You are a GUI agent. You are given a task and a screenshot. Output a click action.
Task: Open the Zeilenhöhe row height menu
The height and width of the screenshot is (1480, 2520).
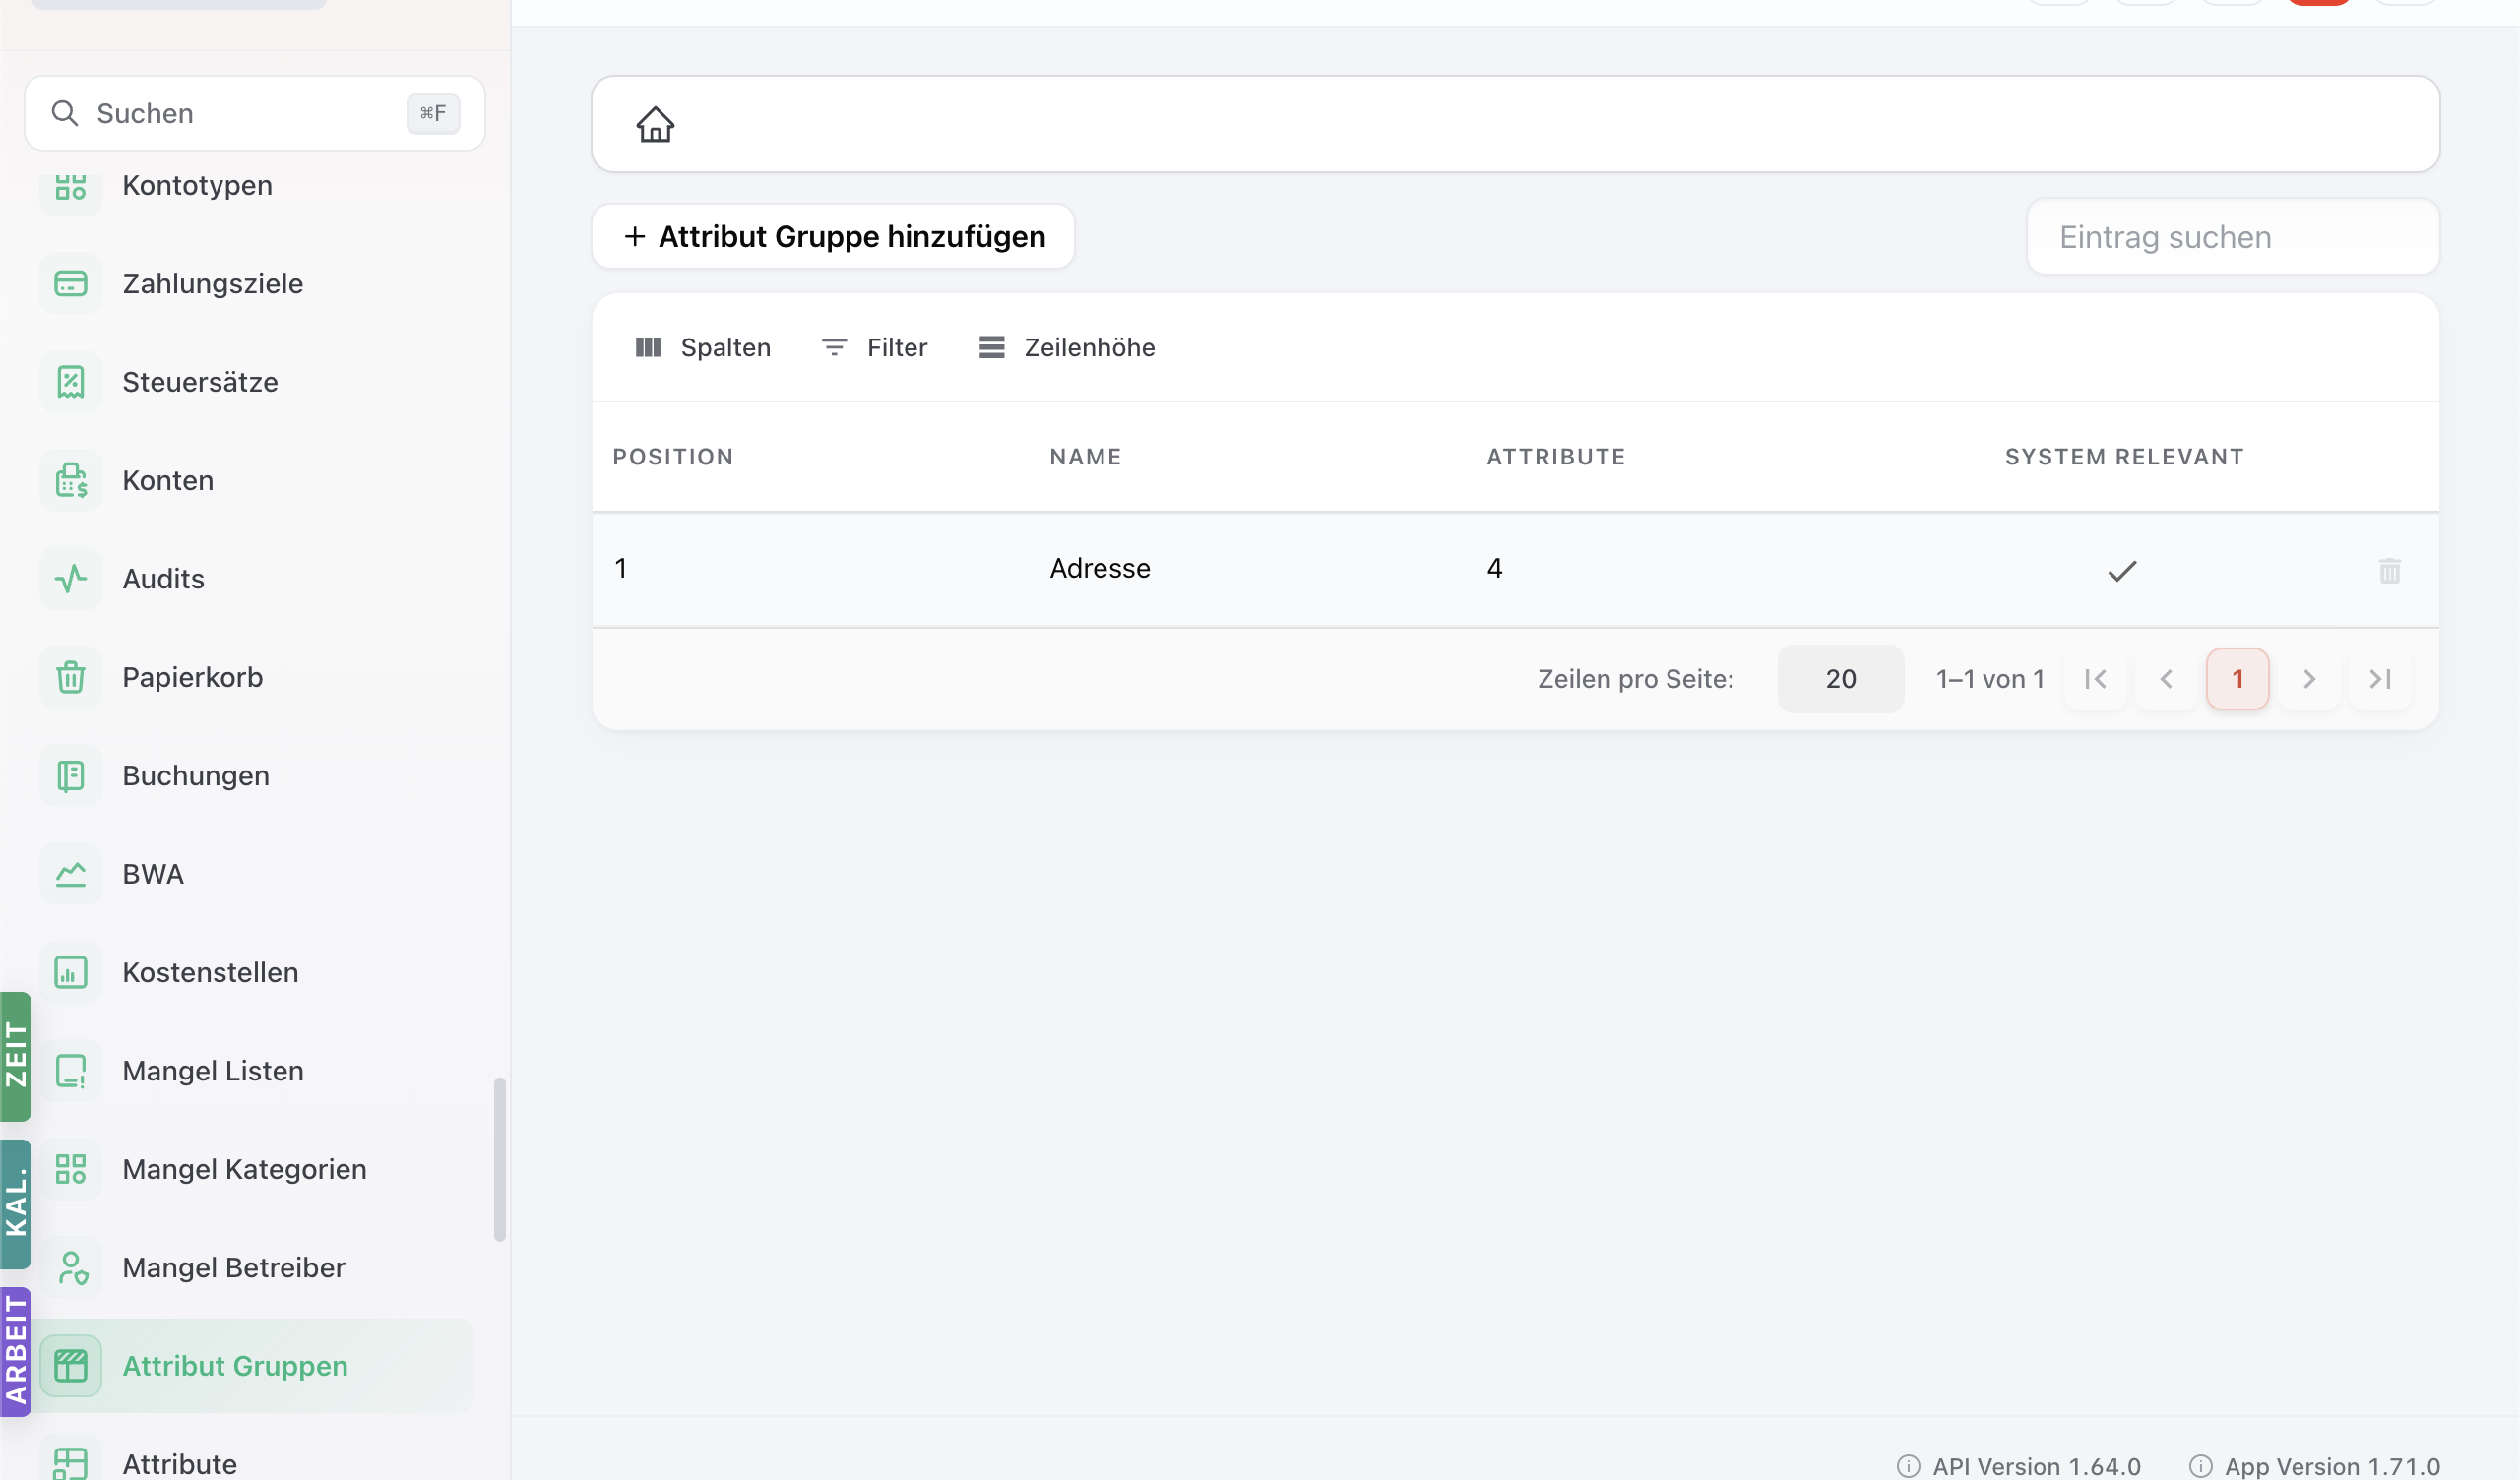pos(1067,347)
